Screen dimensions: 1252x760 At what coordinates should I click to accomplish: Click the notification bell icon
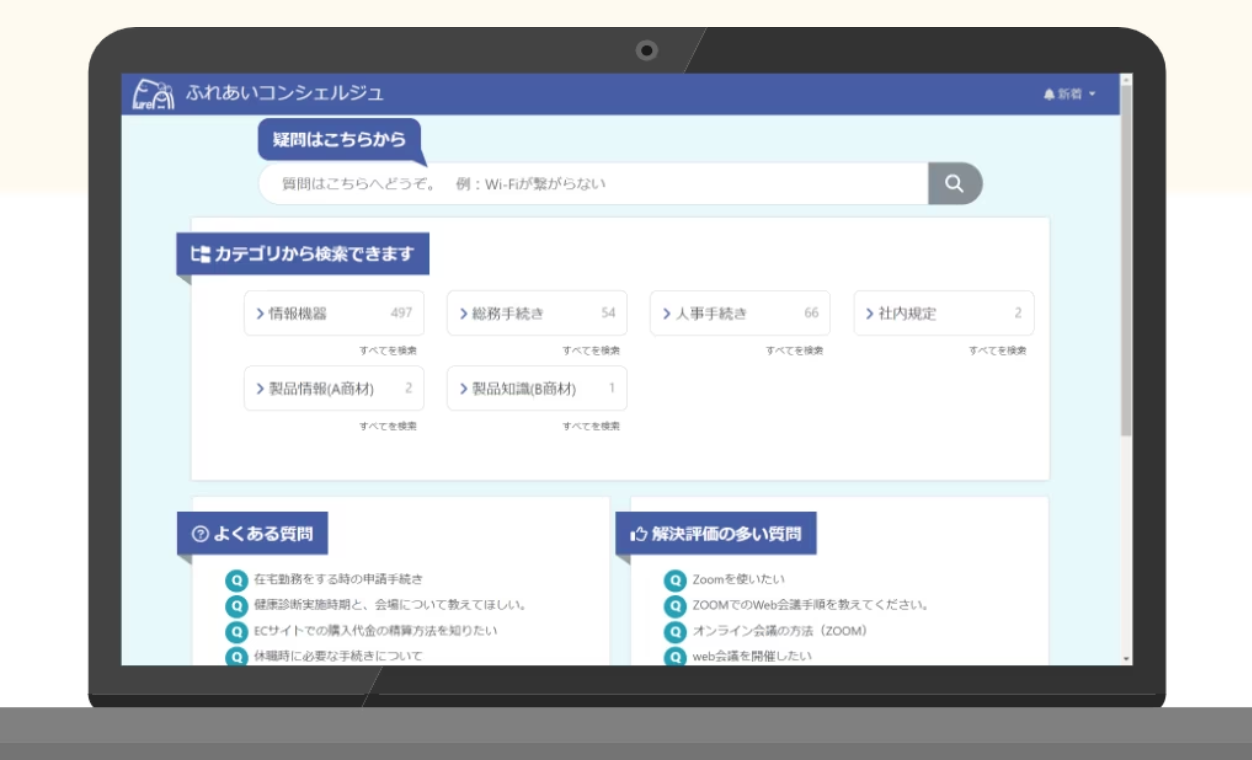1049,94
